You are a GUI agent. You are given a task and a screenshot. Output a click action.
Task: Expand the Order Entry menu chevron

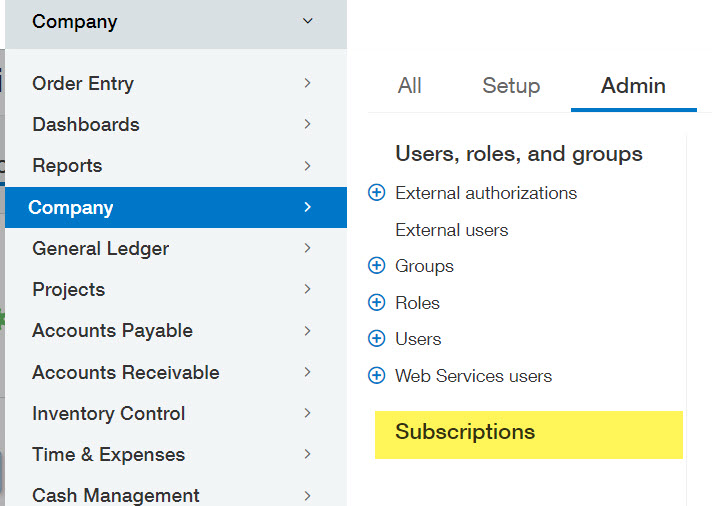[307, 84]
